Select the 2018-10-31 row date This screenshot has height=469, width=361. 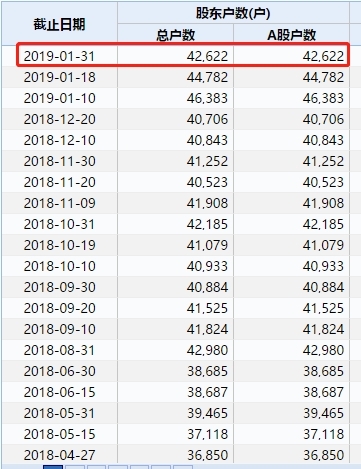coord(59,224)
